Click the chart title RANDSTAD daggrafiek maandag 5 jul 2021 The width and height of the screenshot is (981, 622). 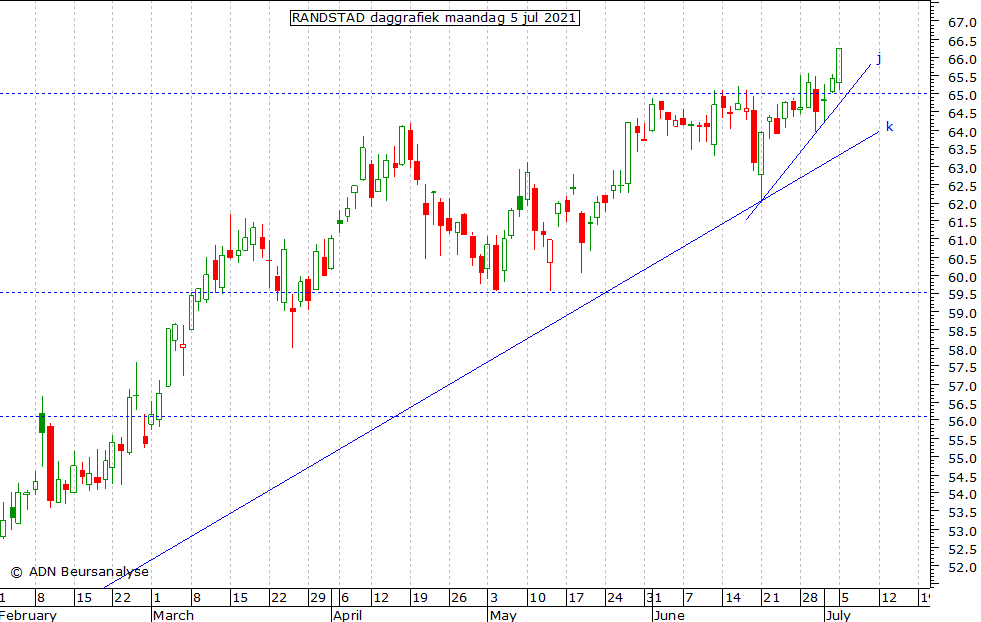[434, 18]
